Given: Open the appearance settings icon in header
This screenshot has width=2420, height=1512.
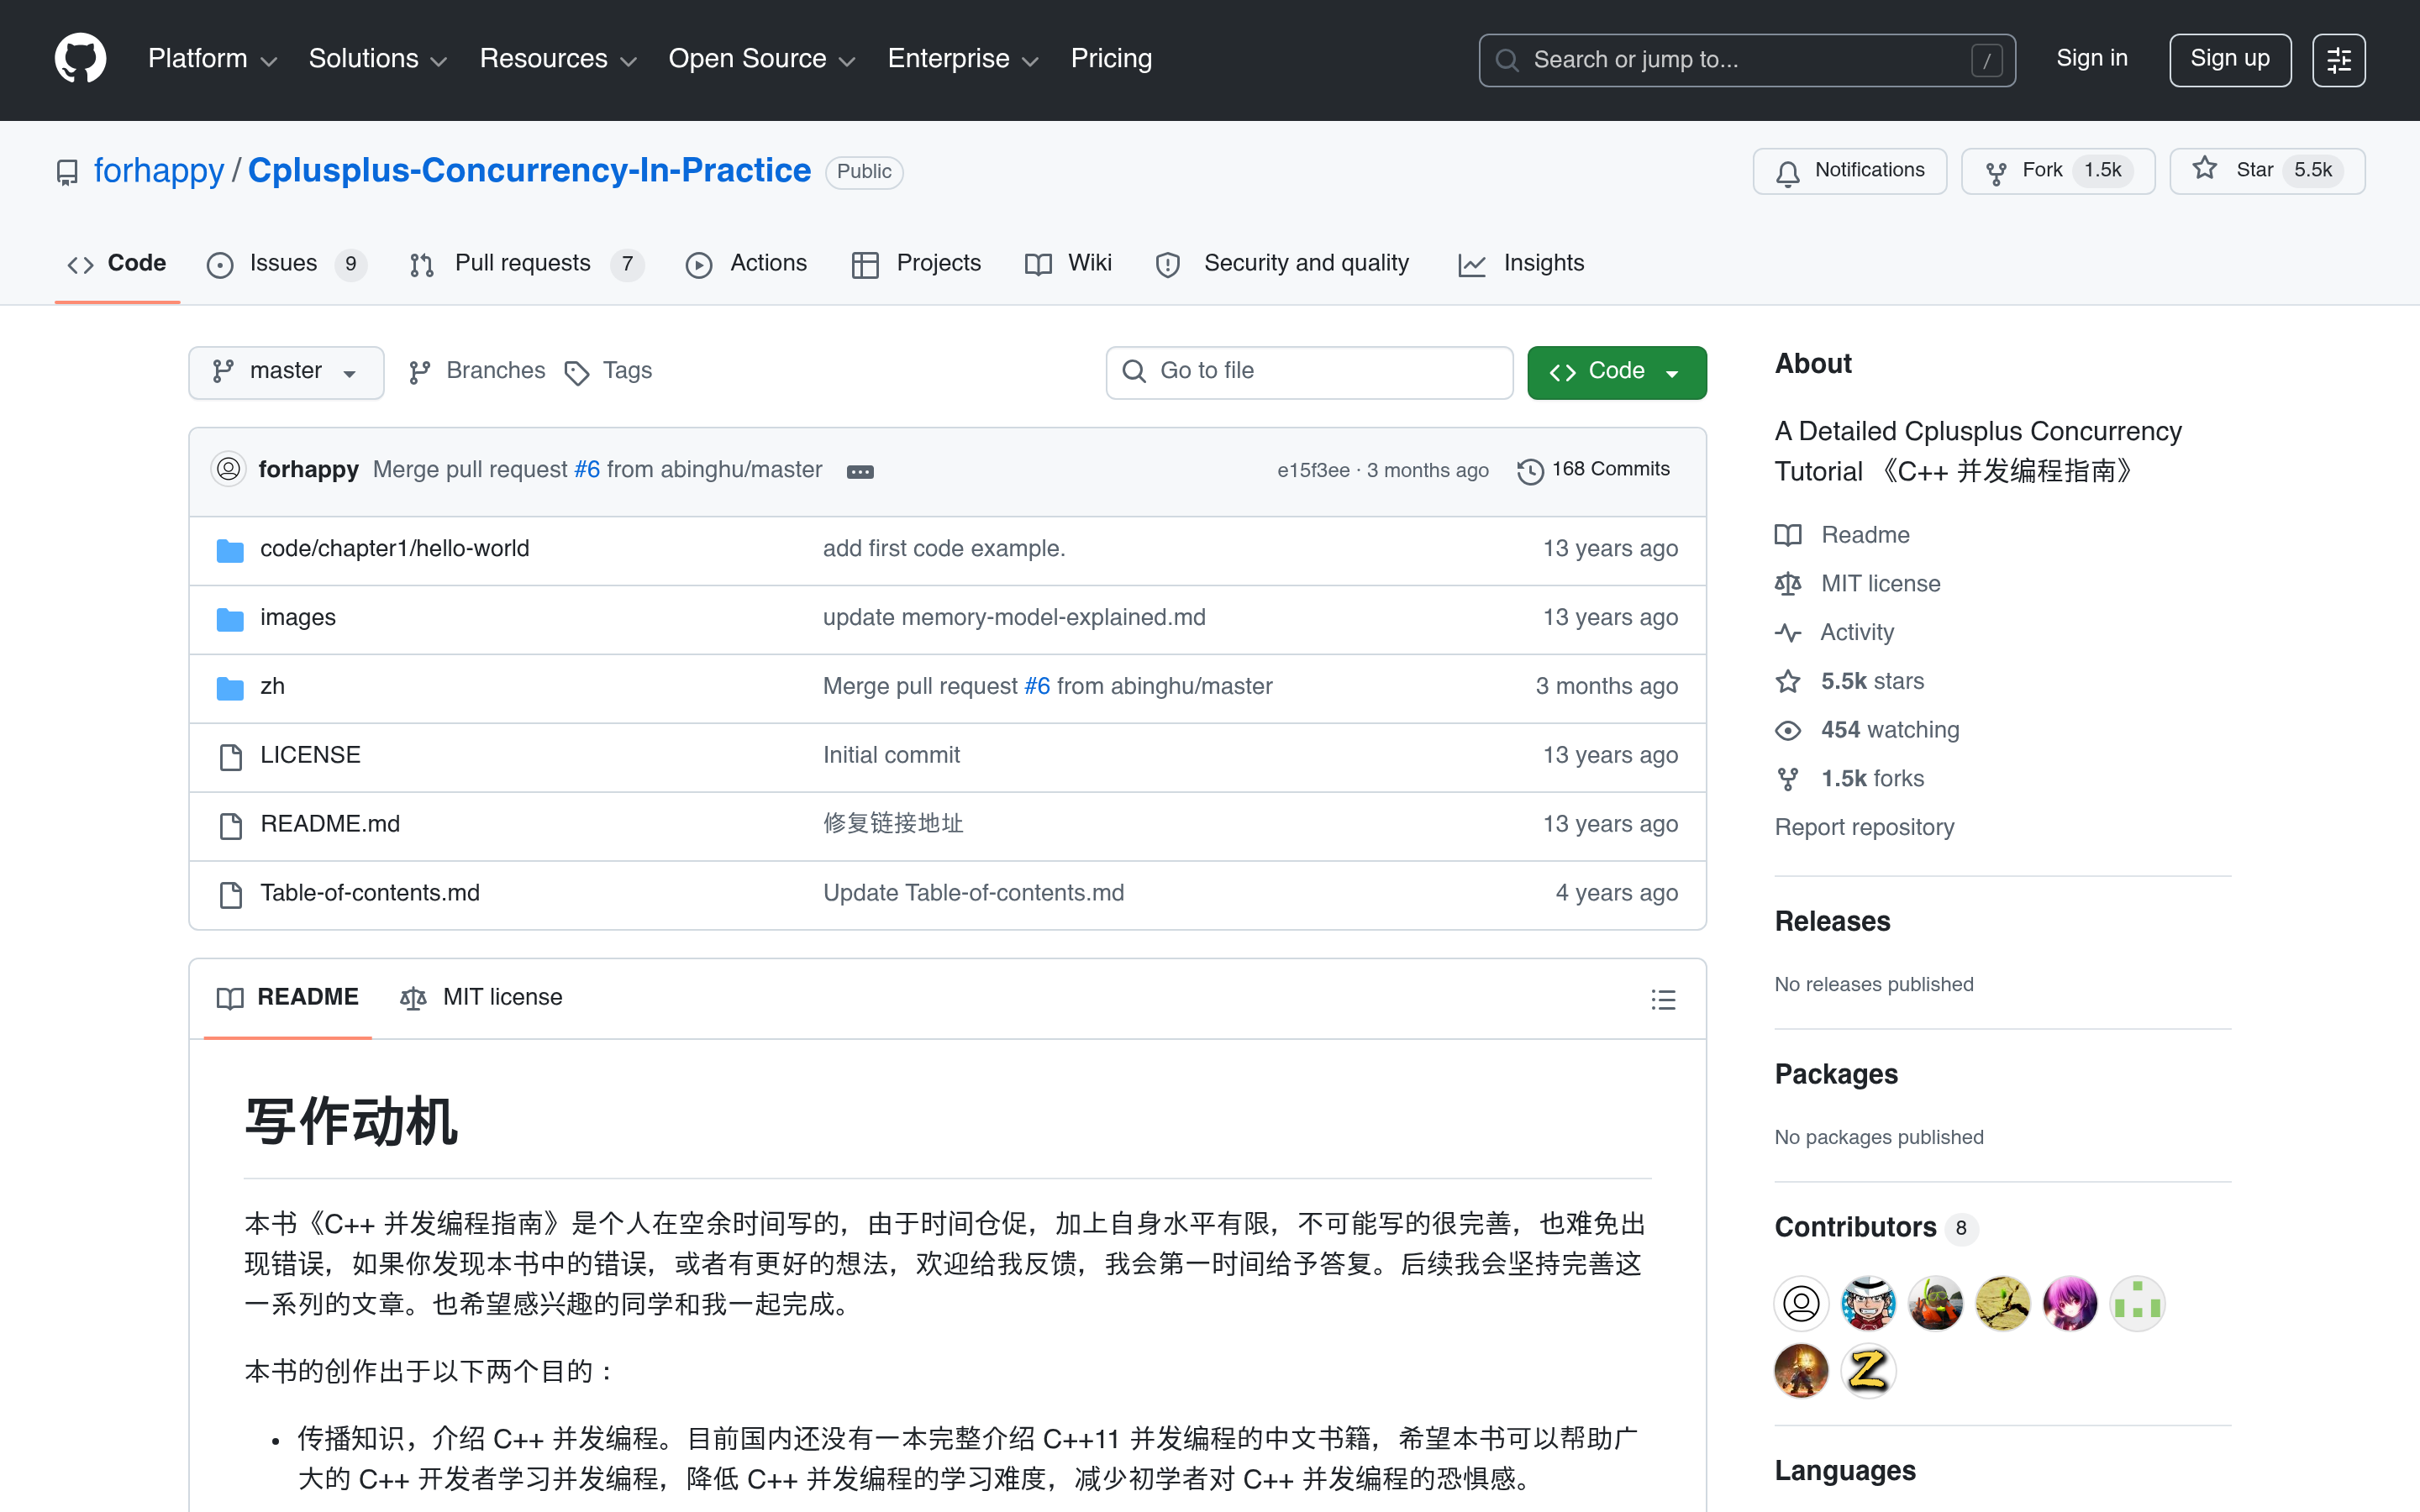Looking at the screenshot, I should coord(2338,60).
